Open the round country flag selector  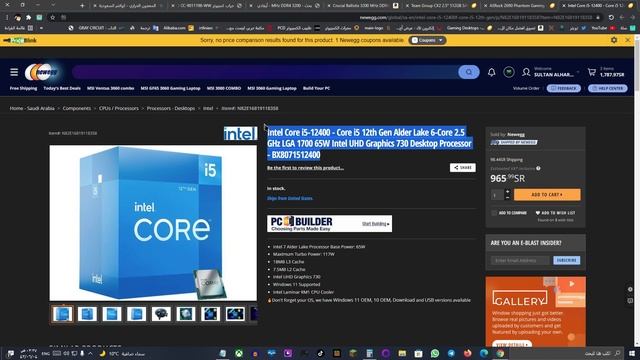[x=509, y=72]
